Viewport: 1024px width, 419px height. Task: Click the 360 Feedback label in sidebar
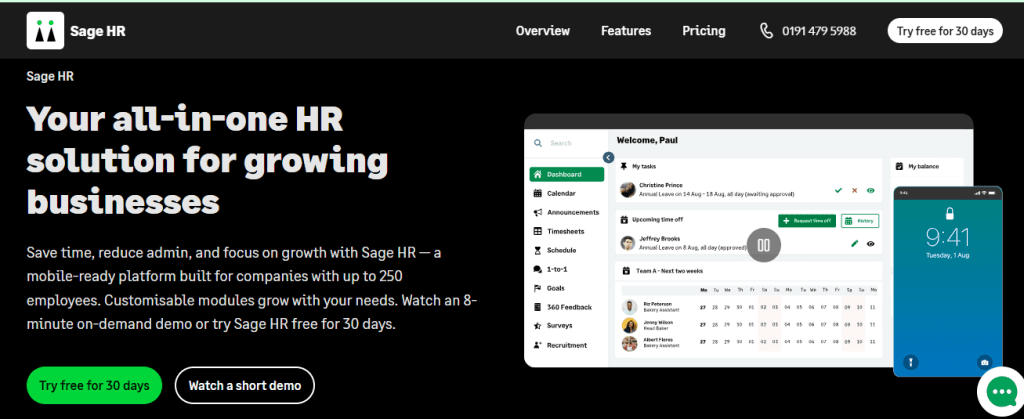click(x=569, y=307)
